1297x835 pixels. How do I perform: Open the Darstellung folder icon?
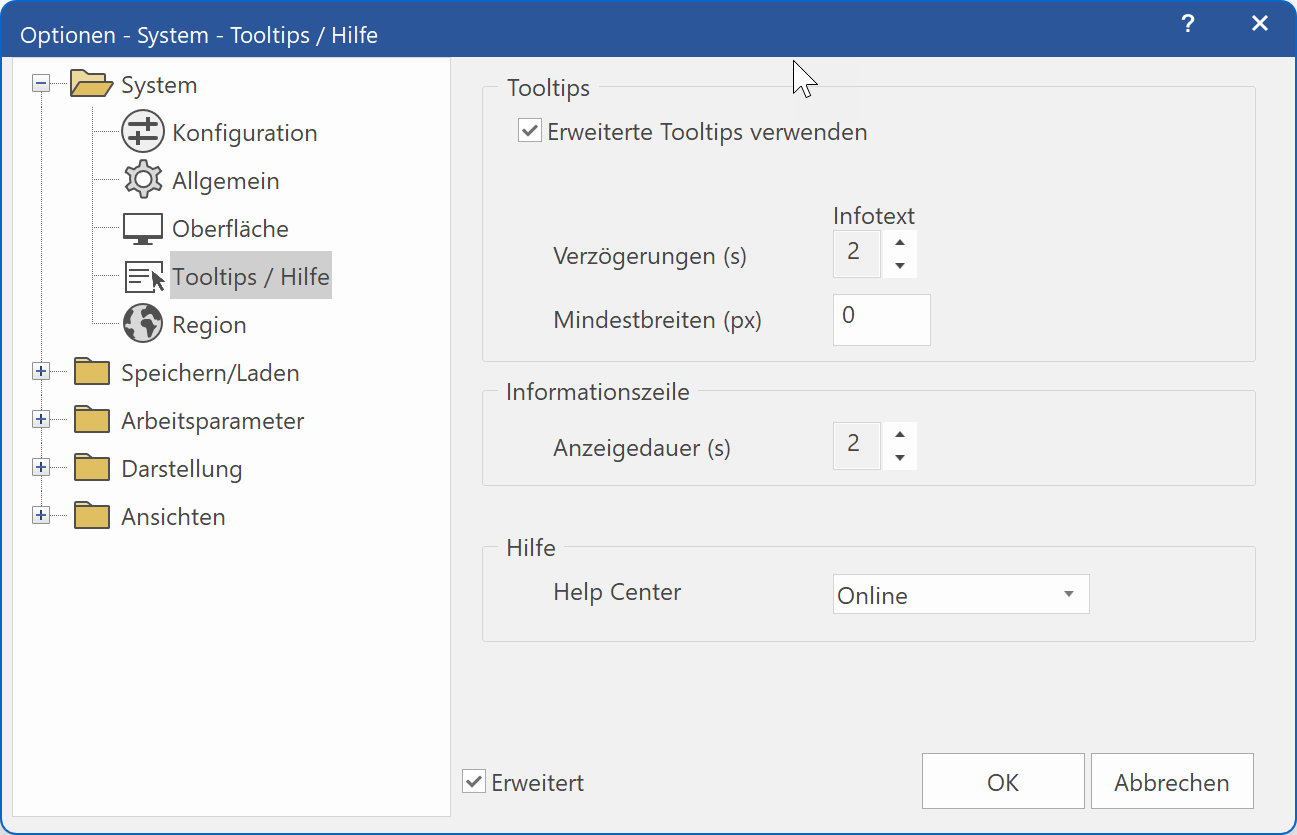point(92,467)
